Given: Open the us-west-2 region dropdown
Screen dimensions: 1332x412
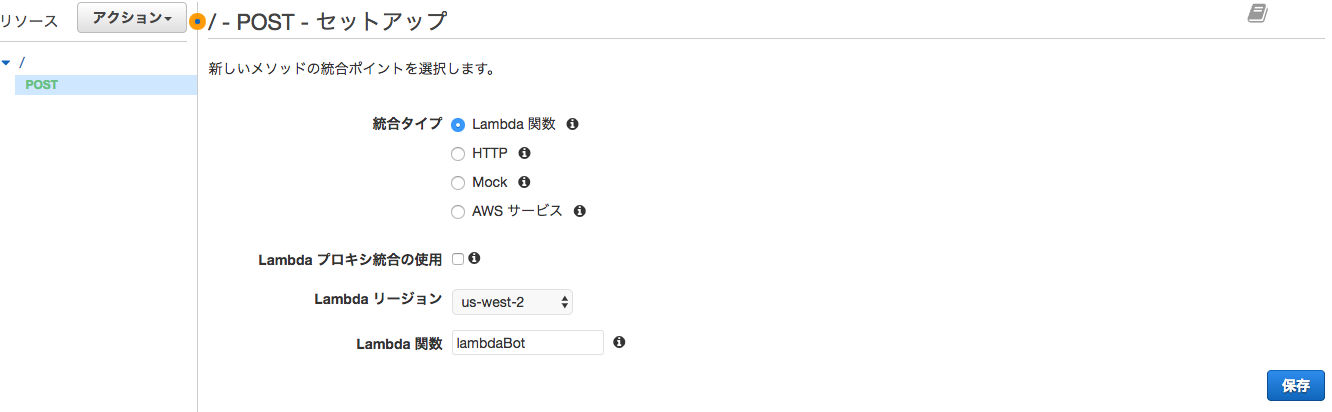Looking at the screenshot, I should pyautogui.click(x=512, y=302).
